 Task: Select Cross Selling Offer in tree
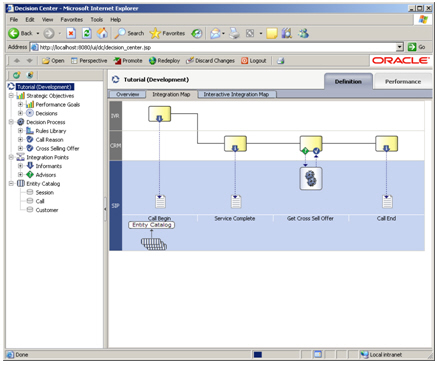[57, 148]
